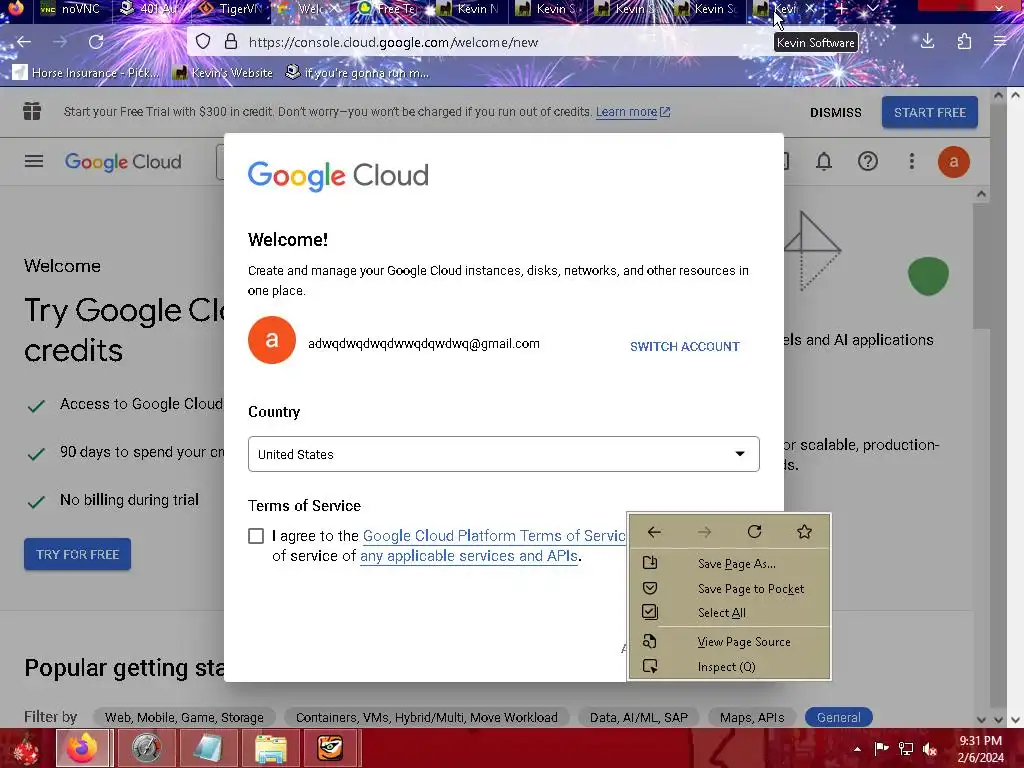Screen dimensions: 1024x768
Task: Click the muted volume tray icon
Action: [x=929, y=748]
